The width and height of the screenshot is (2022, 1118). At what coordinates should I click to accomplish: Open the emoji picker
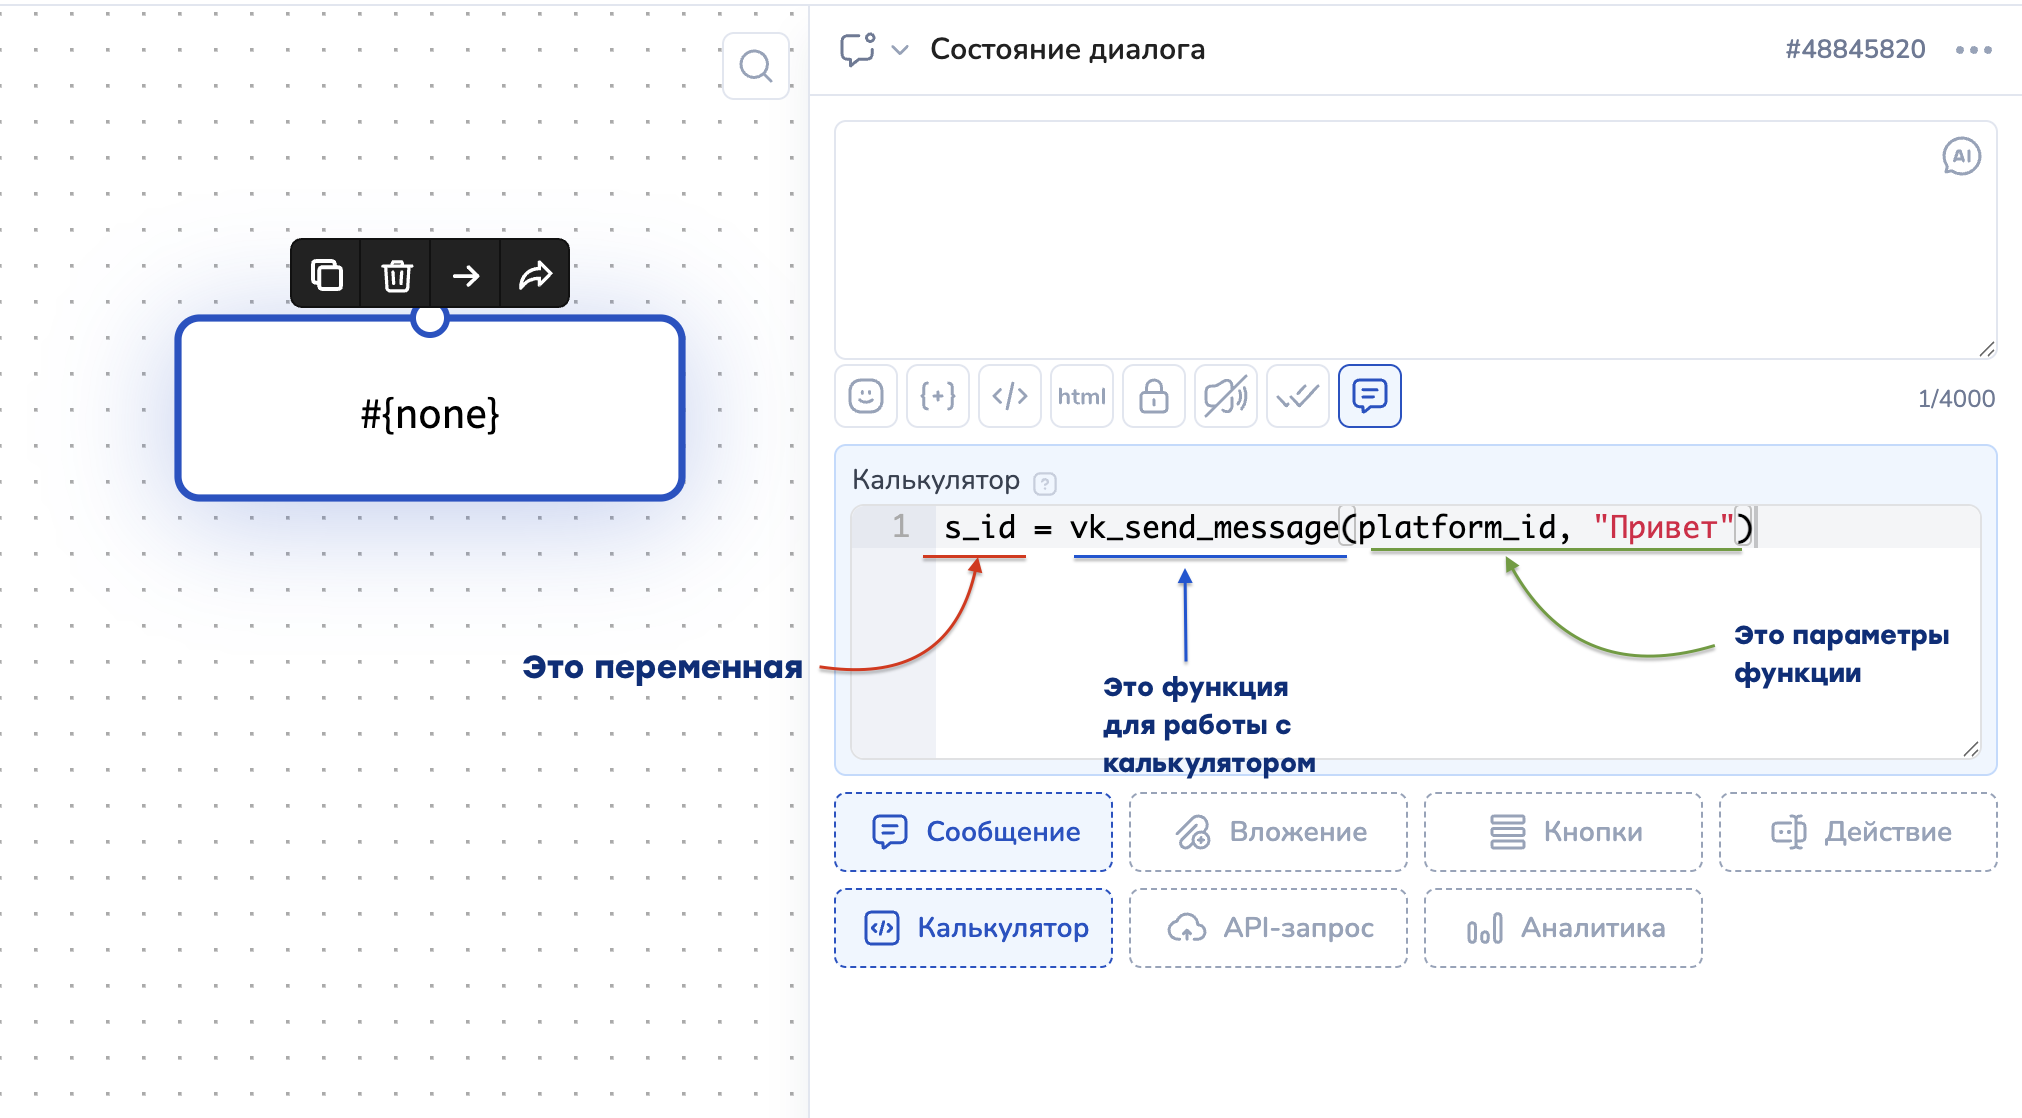865,396
